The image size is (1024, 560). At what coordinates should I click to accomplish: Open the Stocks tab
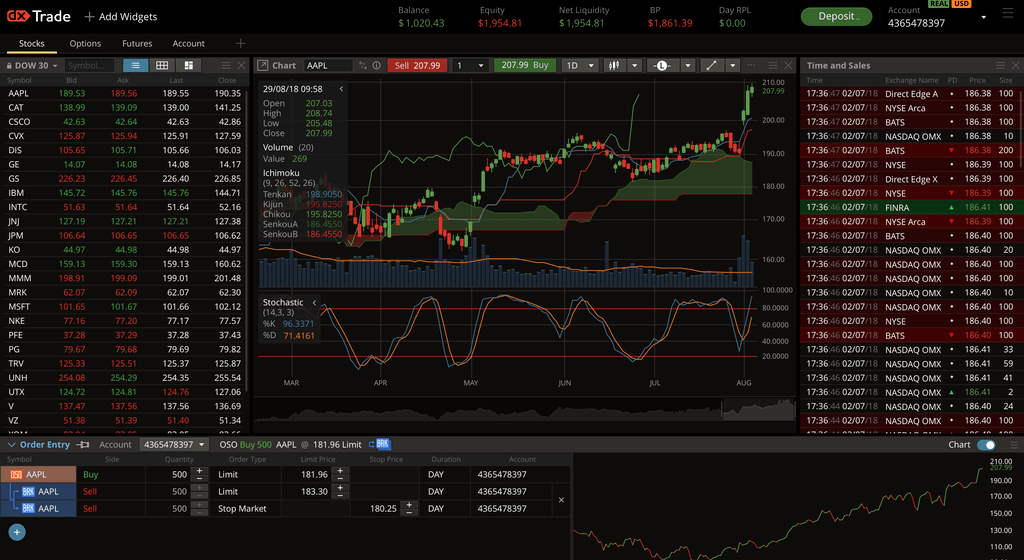pyautogui.click(x=31, y=43)
